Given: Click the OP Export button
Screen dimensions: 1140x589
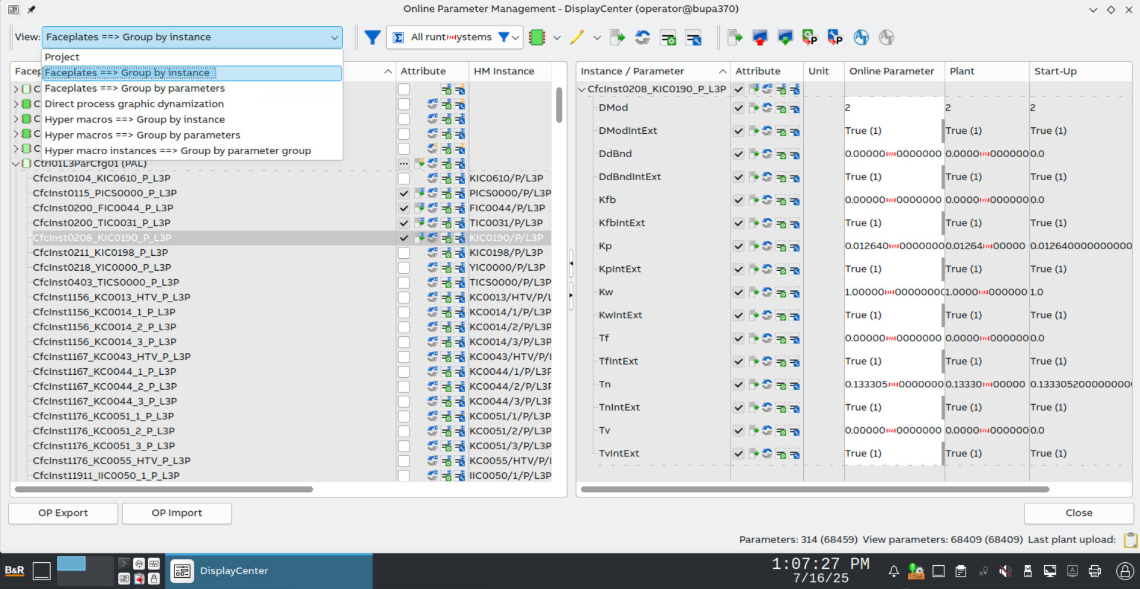Looking at the screenshot, I should tap(63, 513).
